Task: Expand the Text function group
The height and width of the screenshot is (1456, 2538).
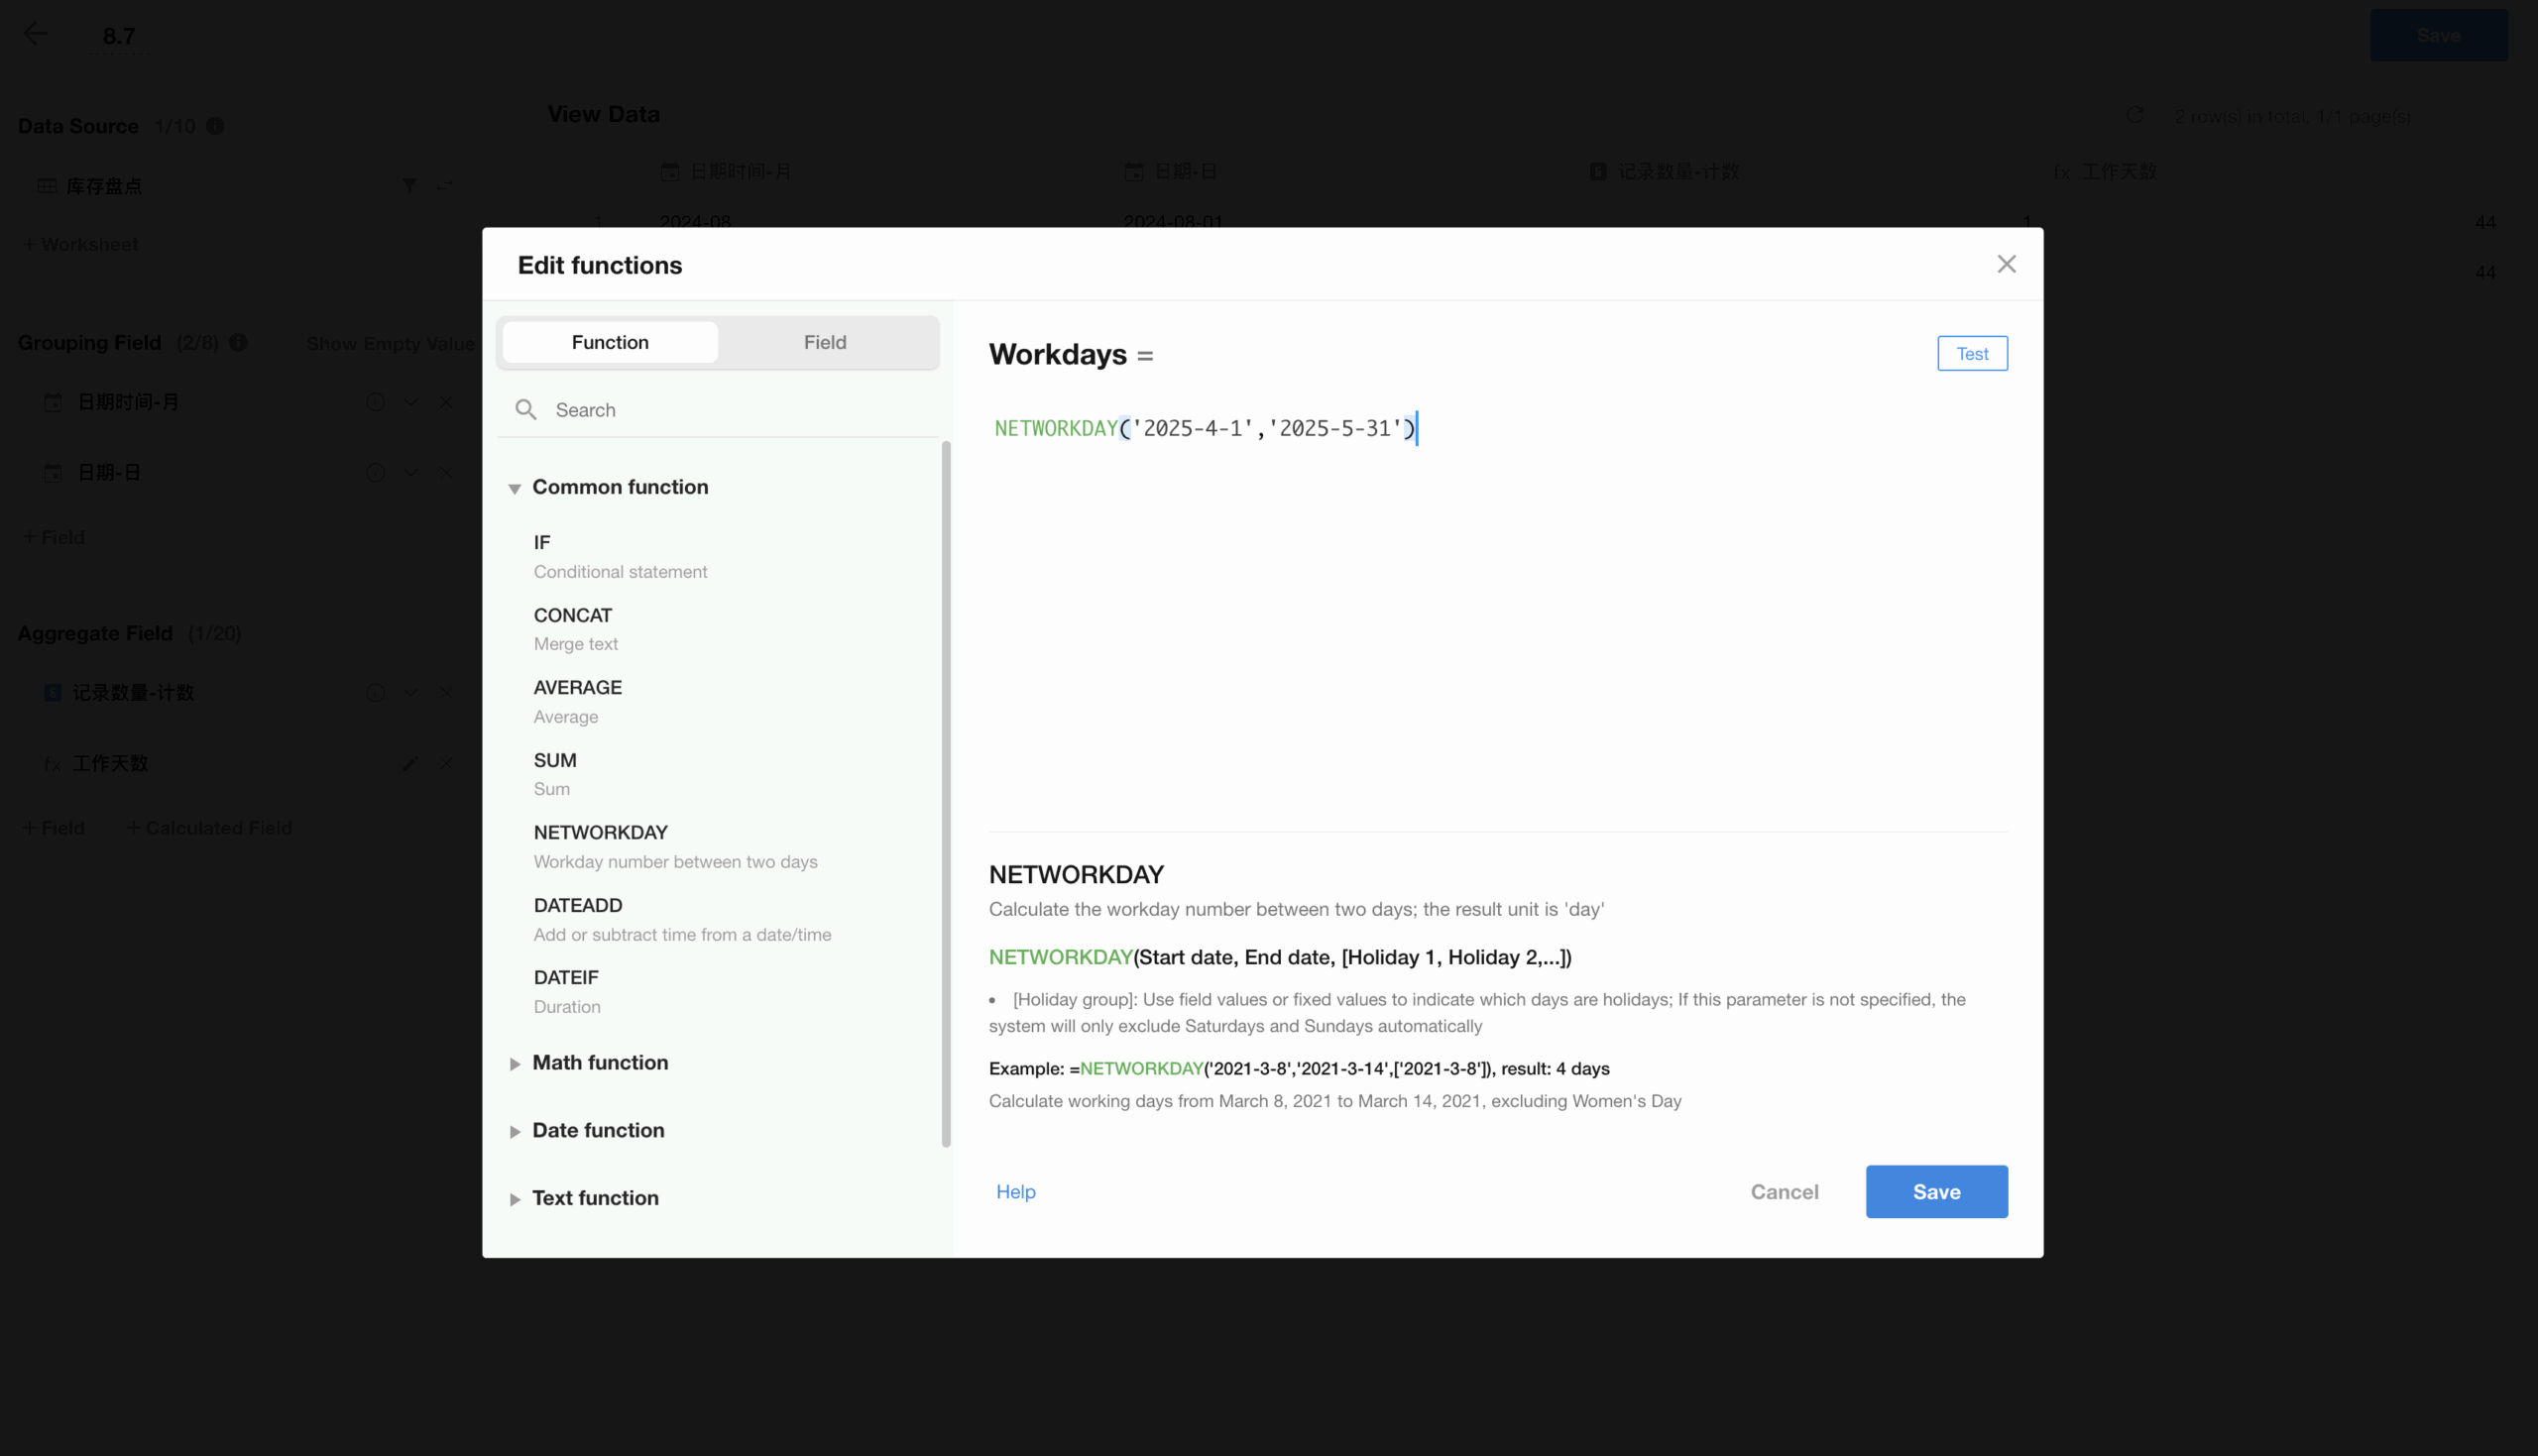Action: [x=514, y=1199]
